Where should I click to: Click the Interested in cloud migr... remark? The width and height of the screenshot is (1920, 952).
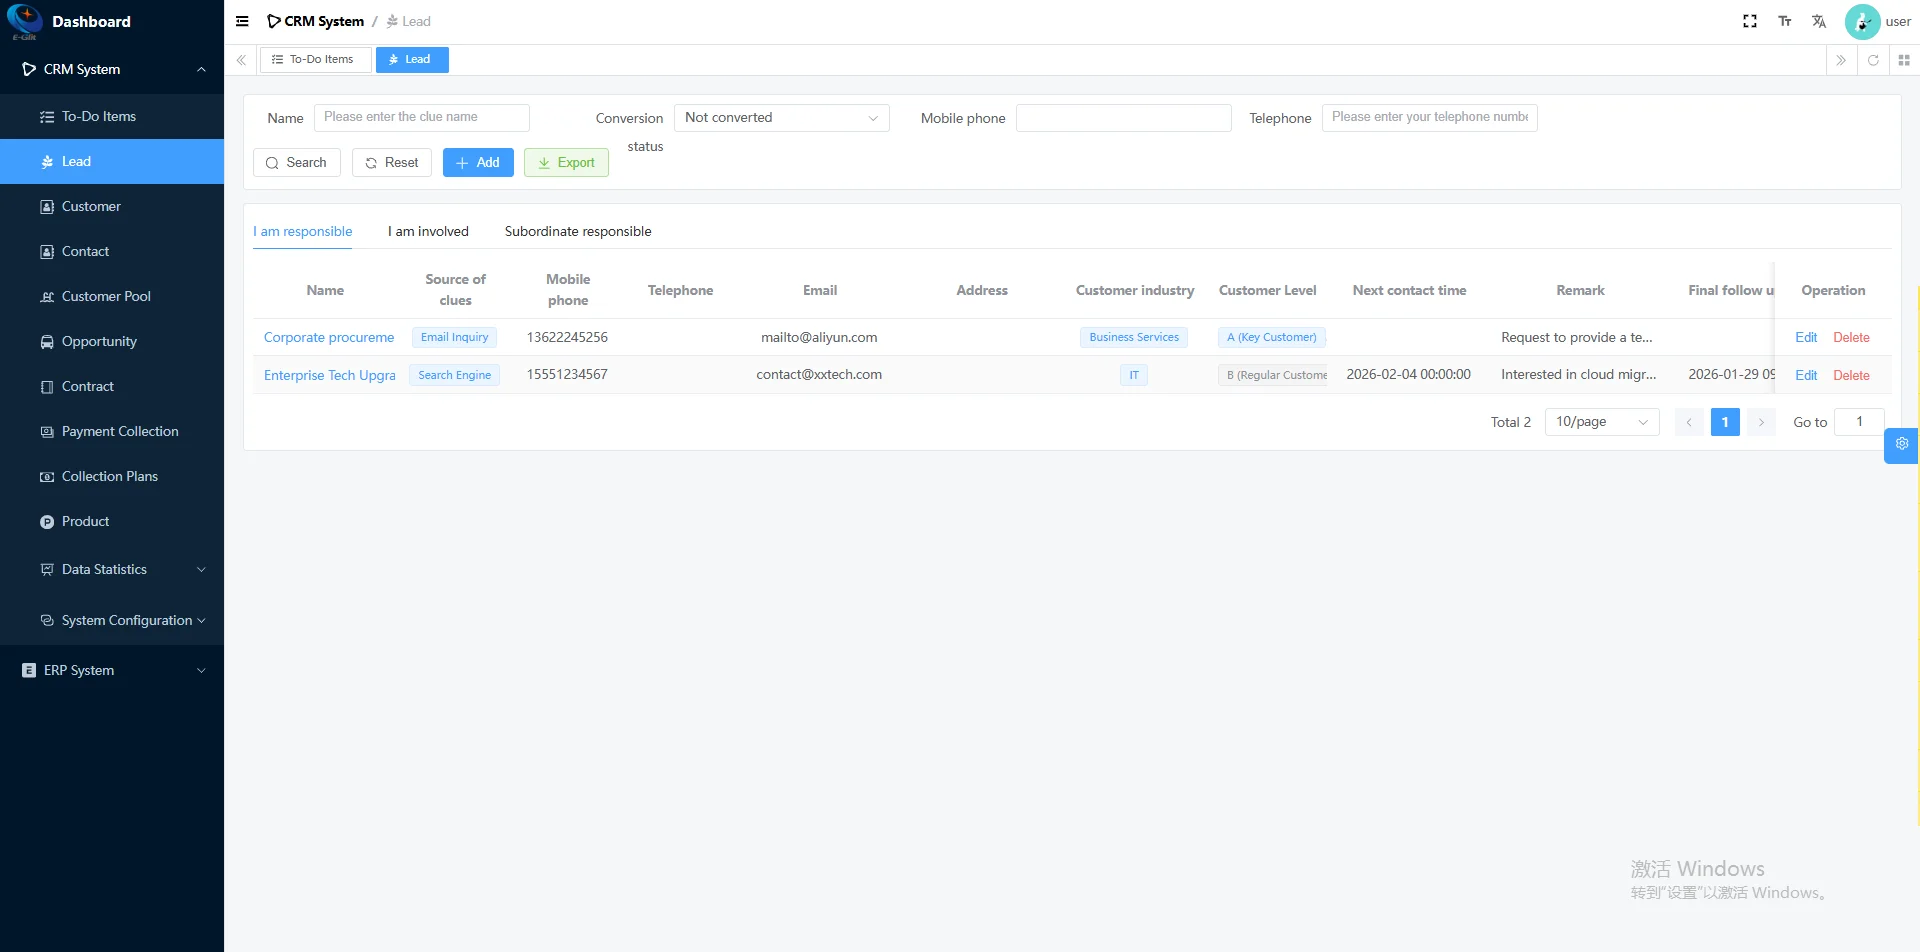pyautogui.click(x=1579, y=374)
